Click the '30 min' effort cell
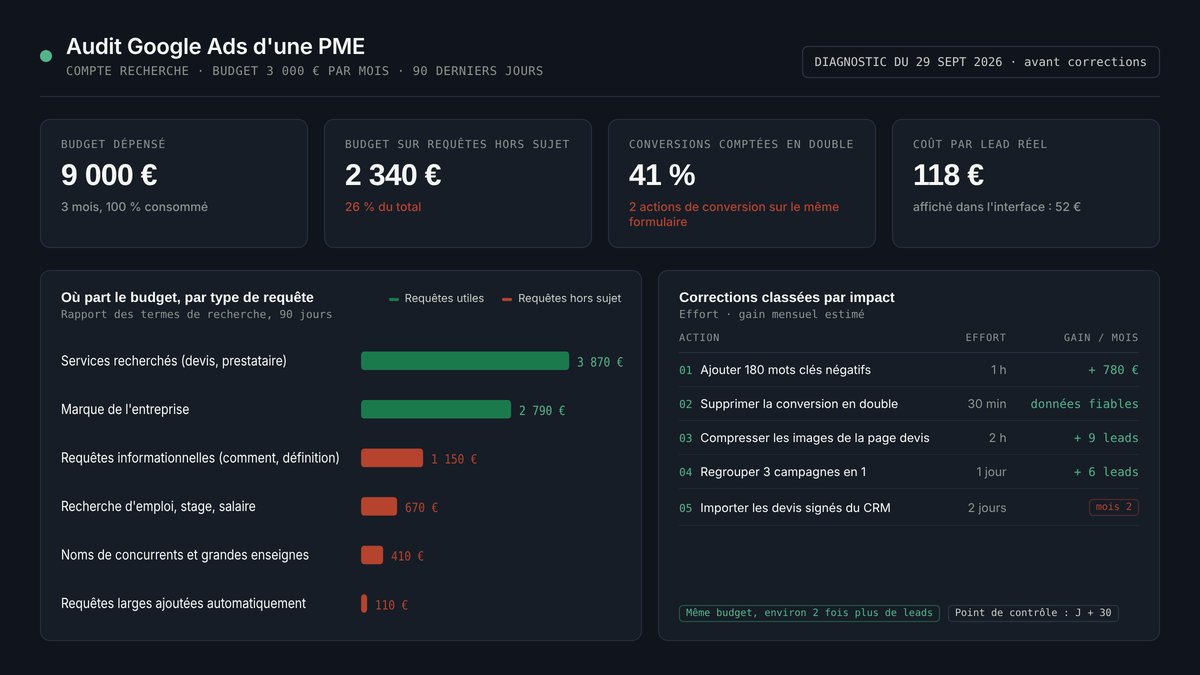1200x675 pixels. (x=987, y=404)
